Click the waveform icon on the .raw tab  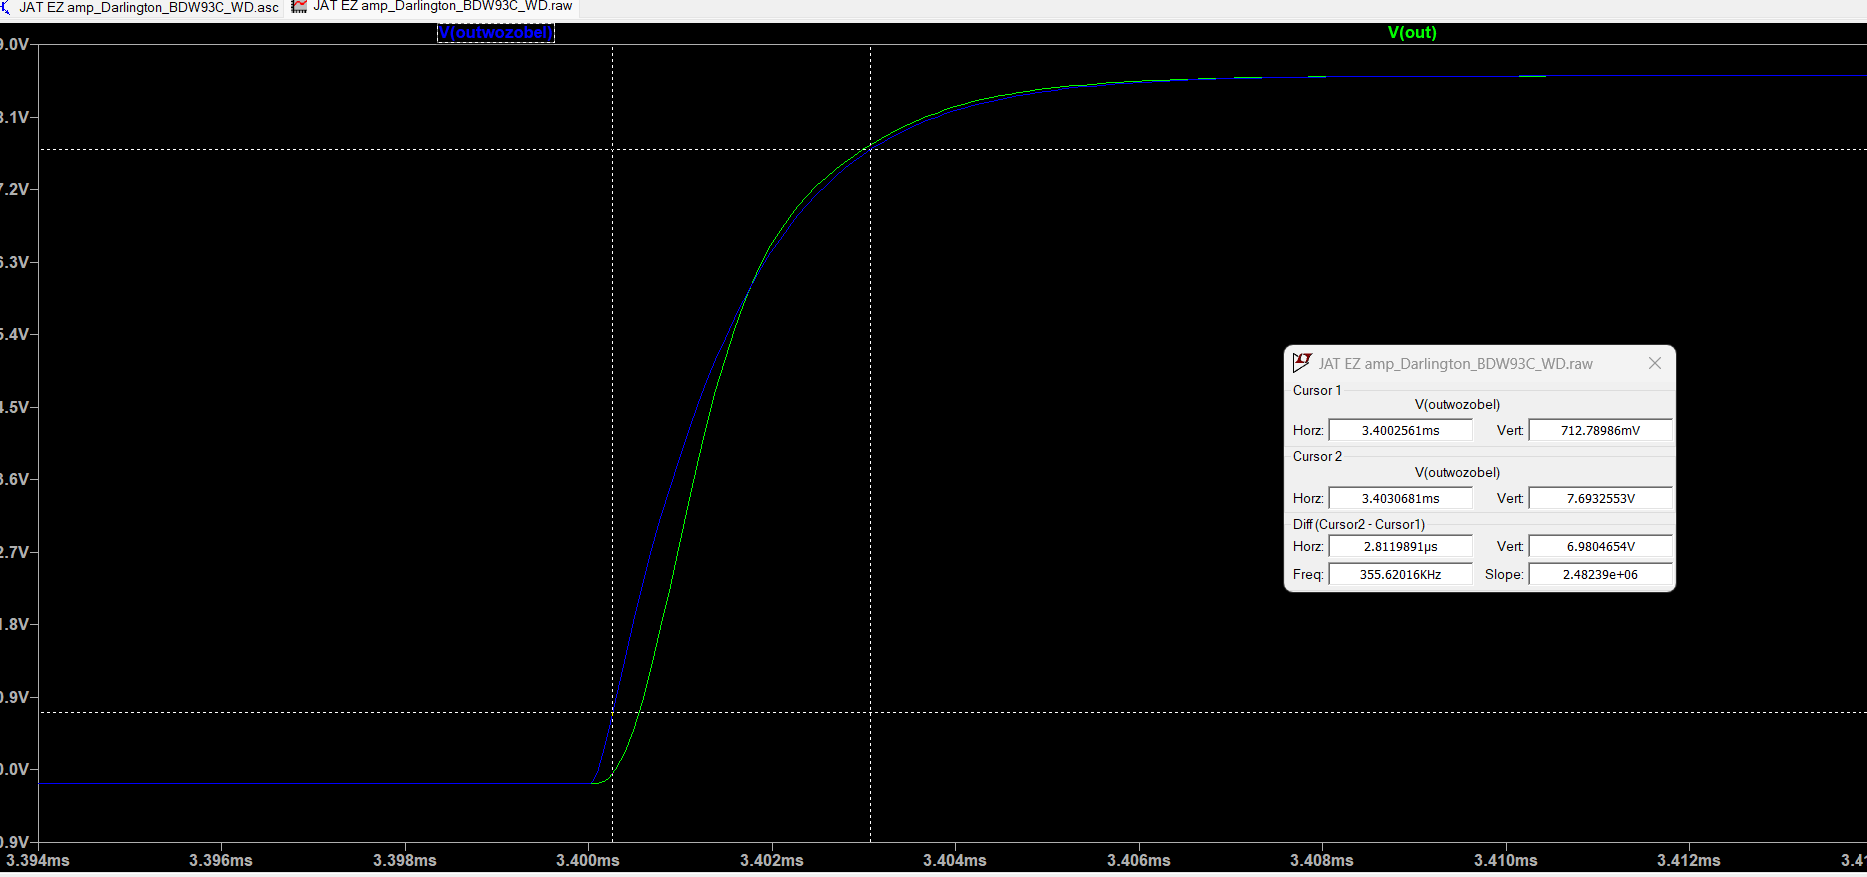[x=299, y=7]
